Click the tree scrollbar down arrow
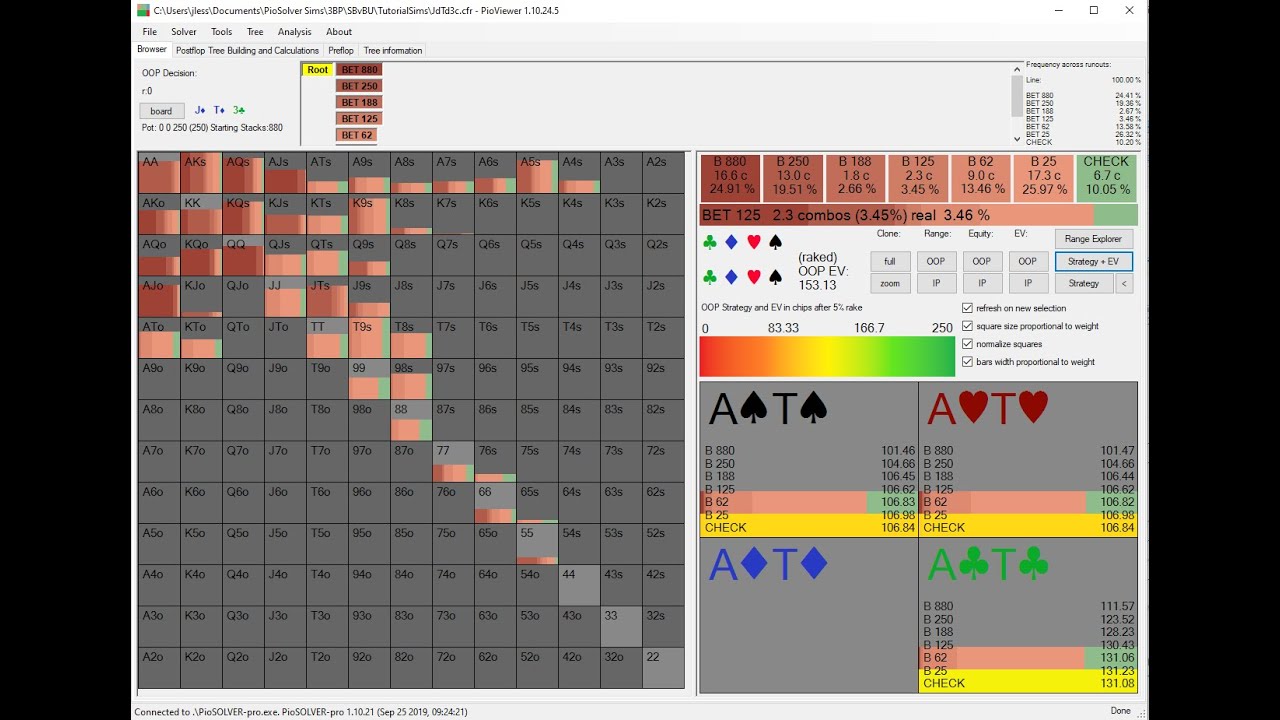The width and height of the screenshot is (1280, 720). click(1017, 139)
